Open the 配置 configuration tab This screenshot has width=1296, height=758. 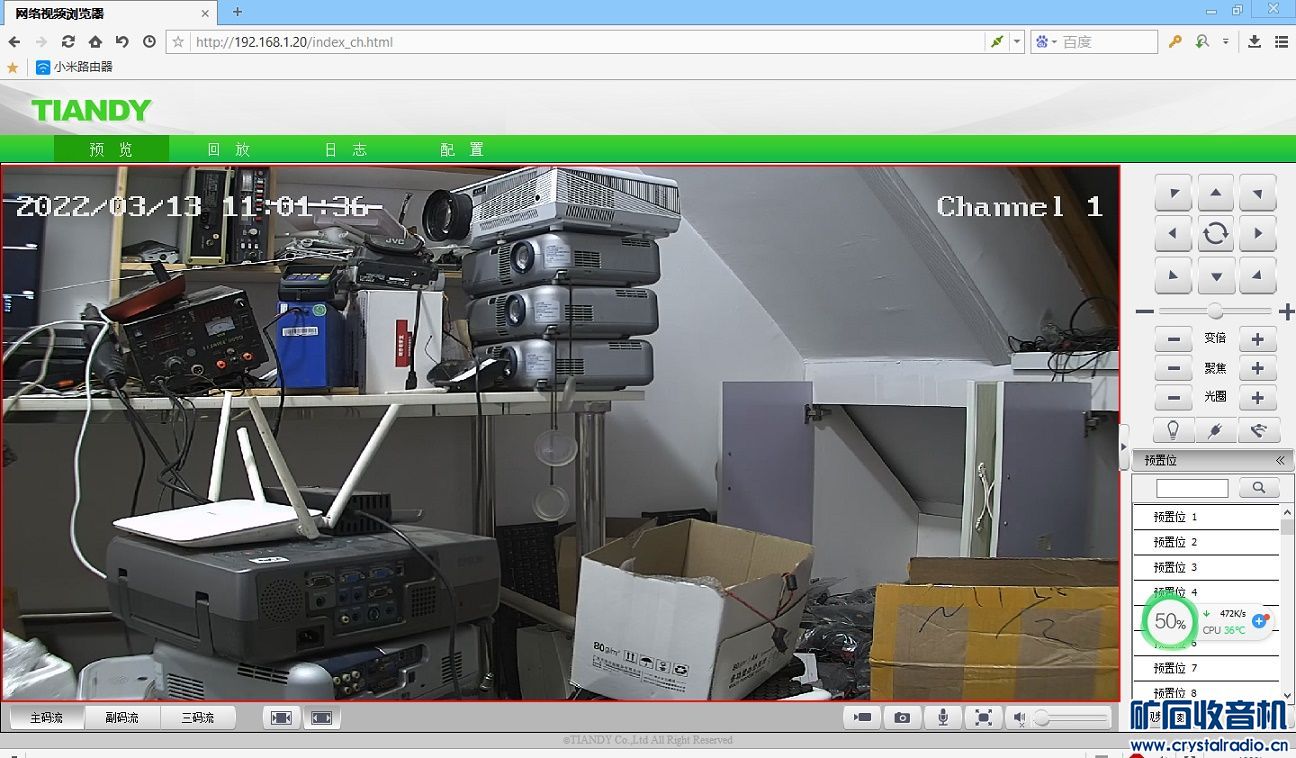tap(462, 149)
